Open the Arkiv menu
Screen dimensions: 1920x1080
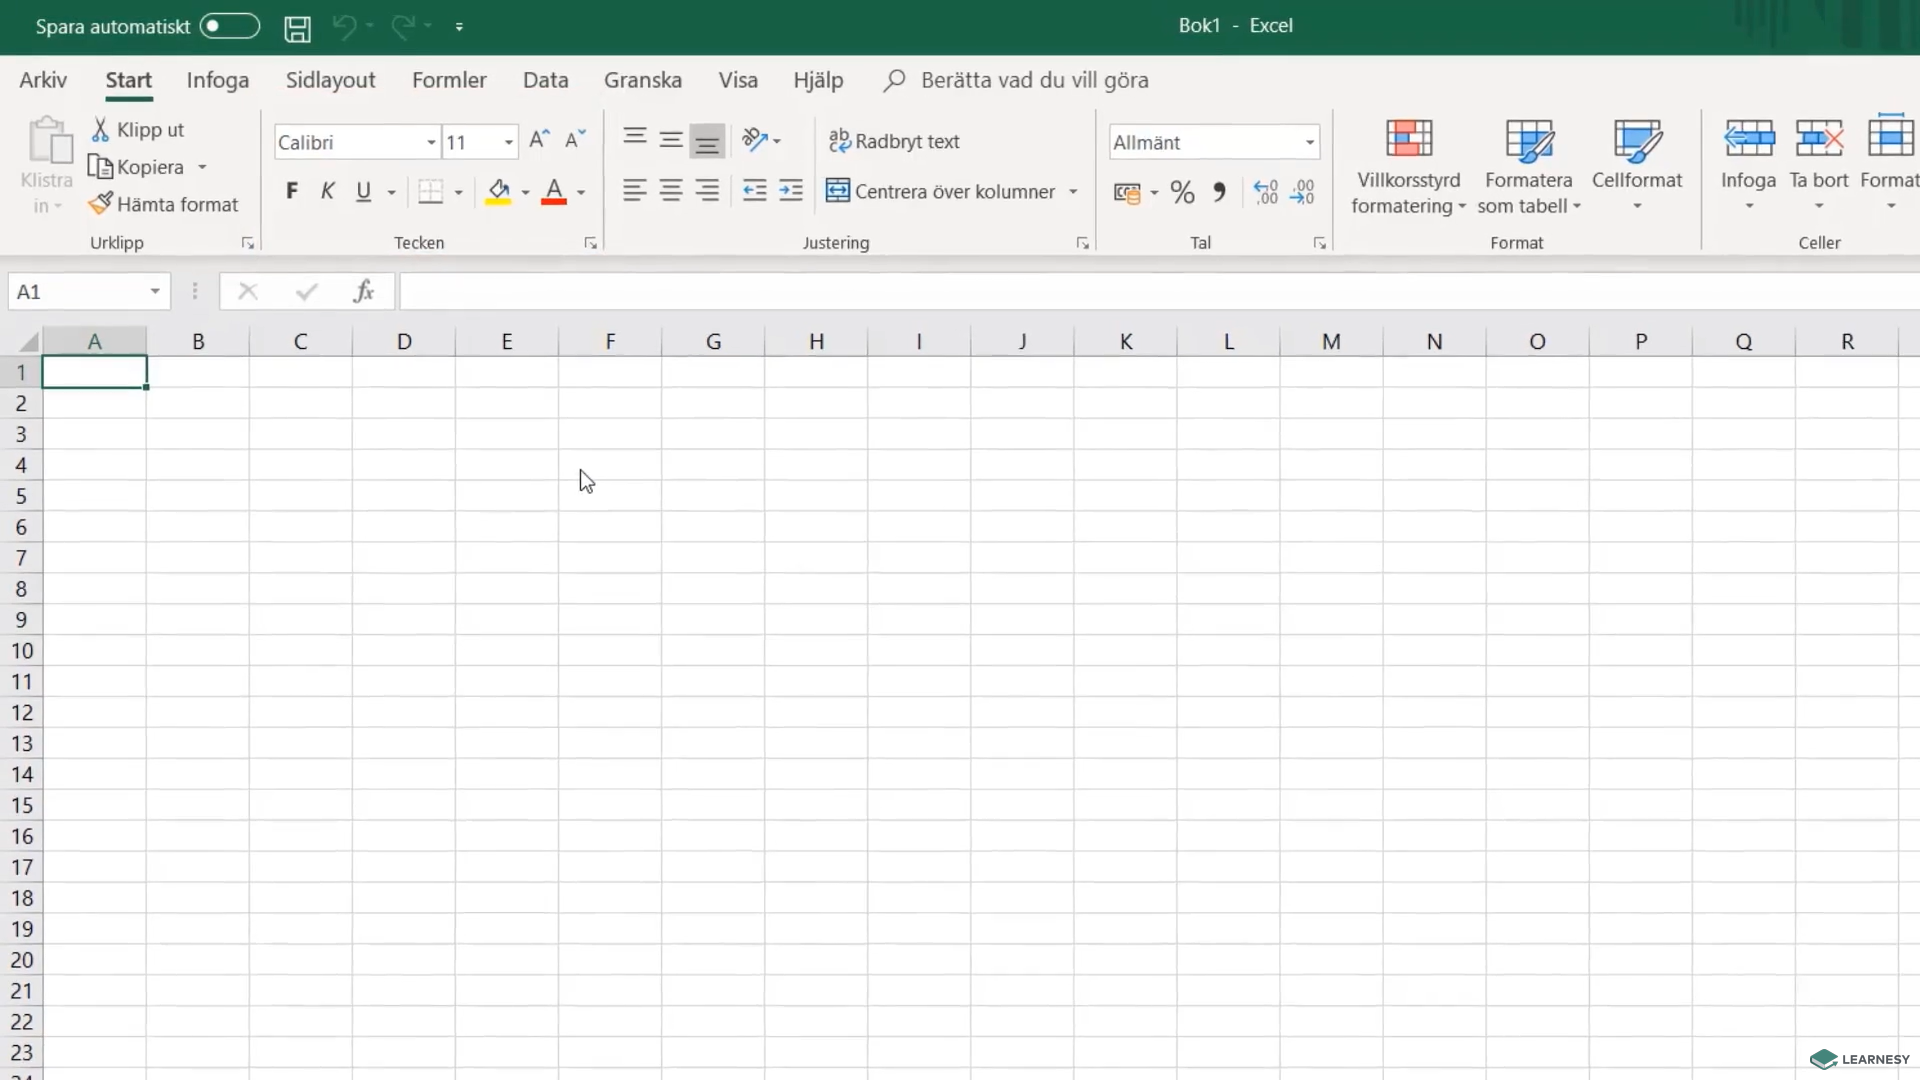click(x=43, y=80)
